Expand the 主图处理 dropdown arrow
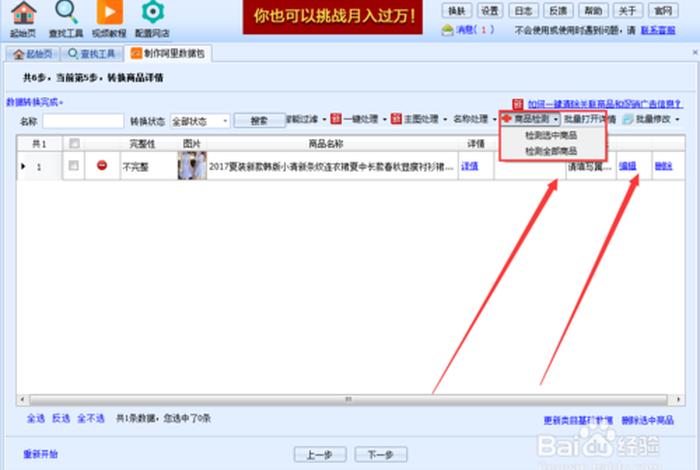The width and height of the screenshot is (700, 470). [445, 120]
